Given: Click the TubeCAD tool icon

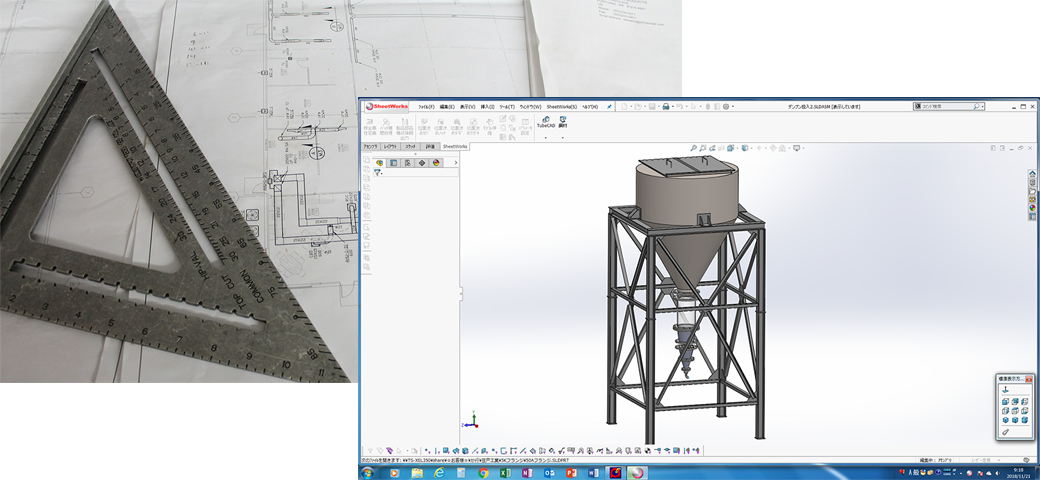Looking at the screenshot, I should click(545, 120).
